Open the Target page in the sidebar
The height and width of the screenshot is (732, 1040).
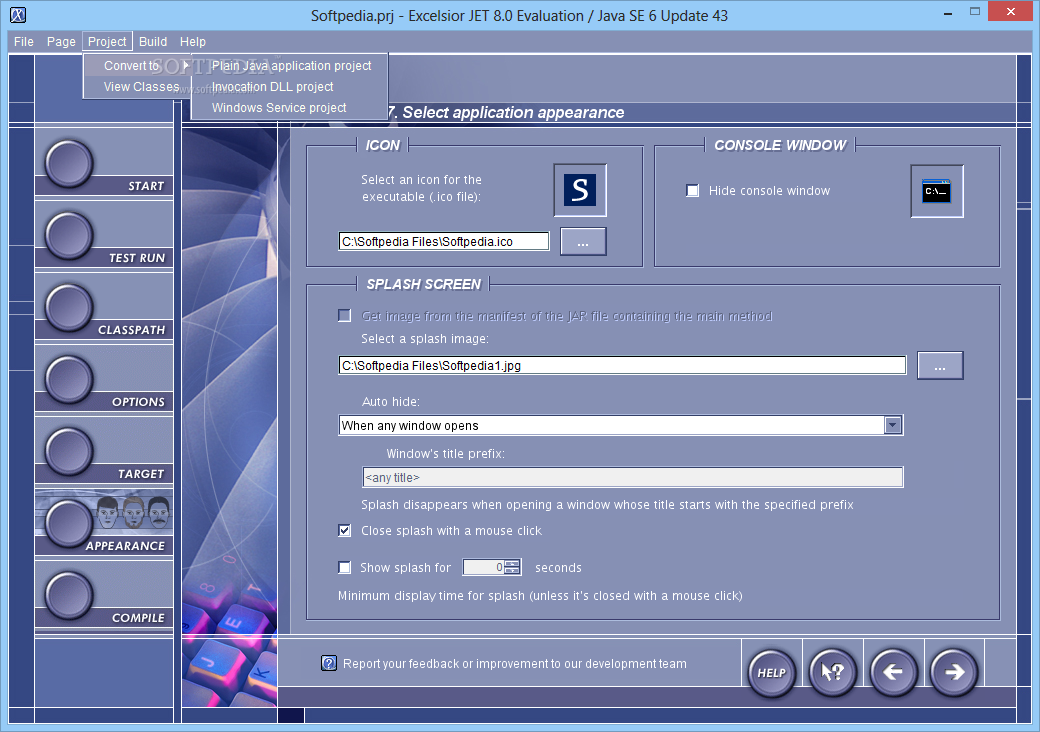[x=104, y=451]
